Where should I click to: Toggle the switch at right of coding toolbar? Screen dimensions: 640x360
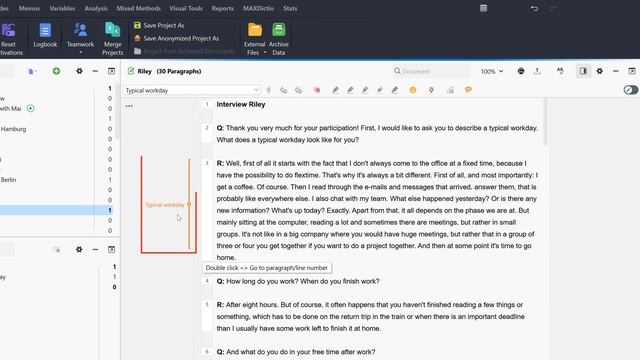pyautogui.click(x=631, y=90)
